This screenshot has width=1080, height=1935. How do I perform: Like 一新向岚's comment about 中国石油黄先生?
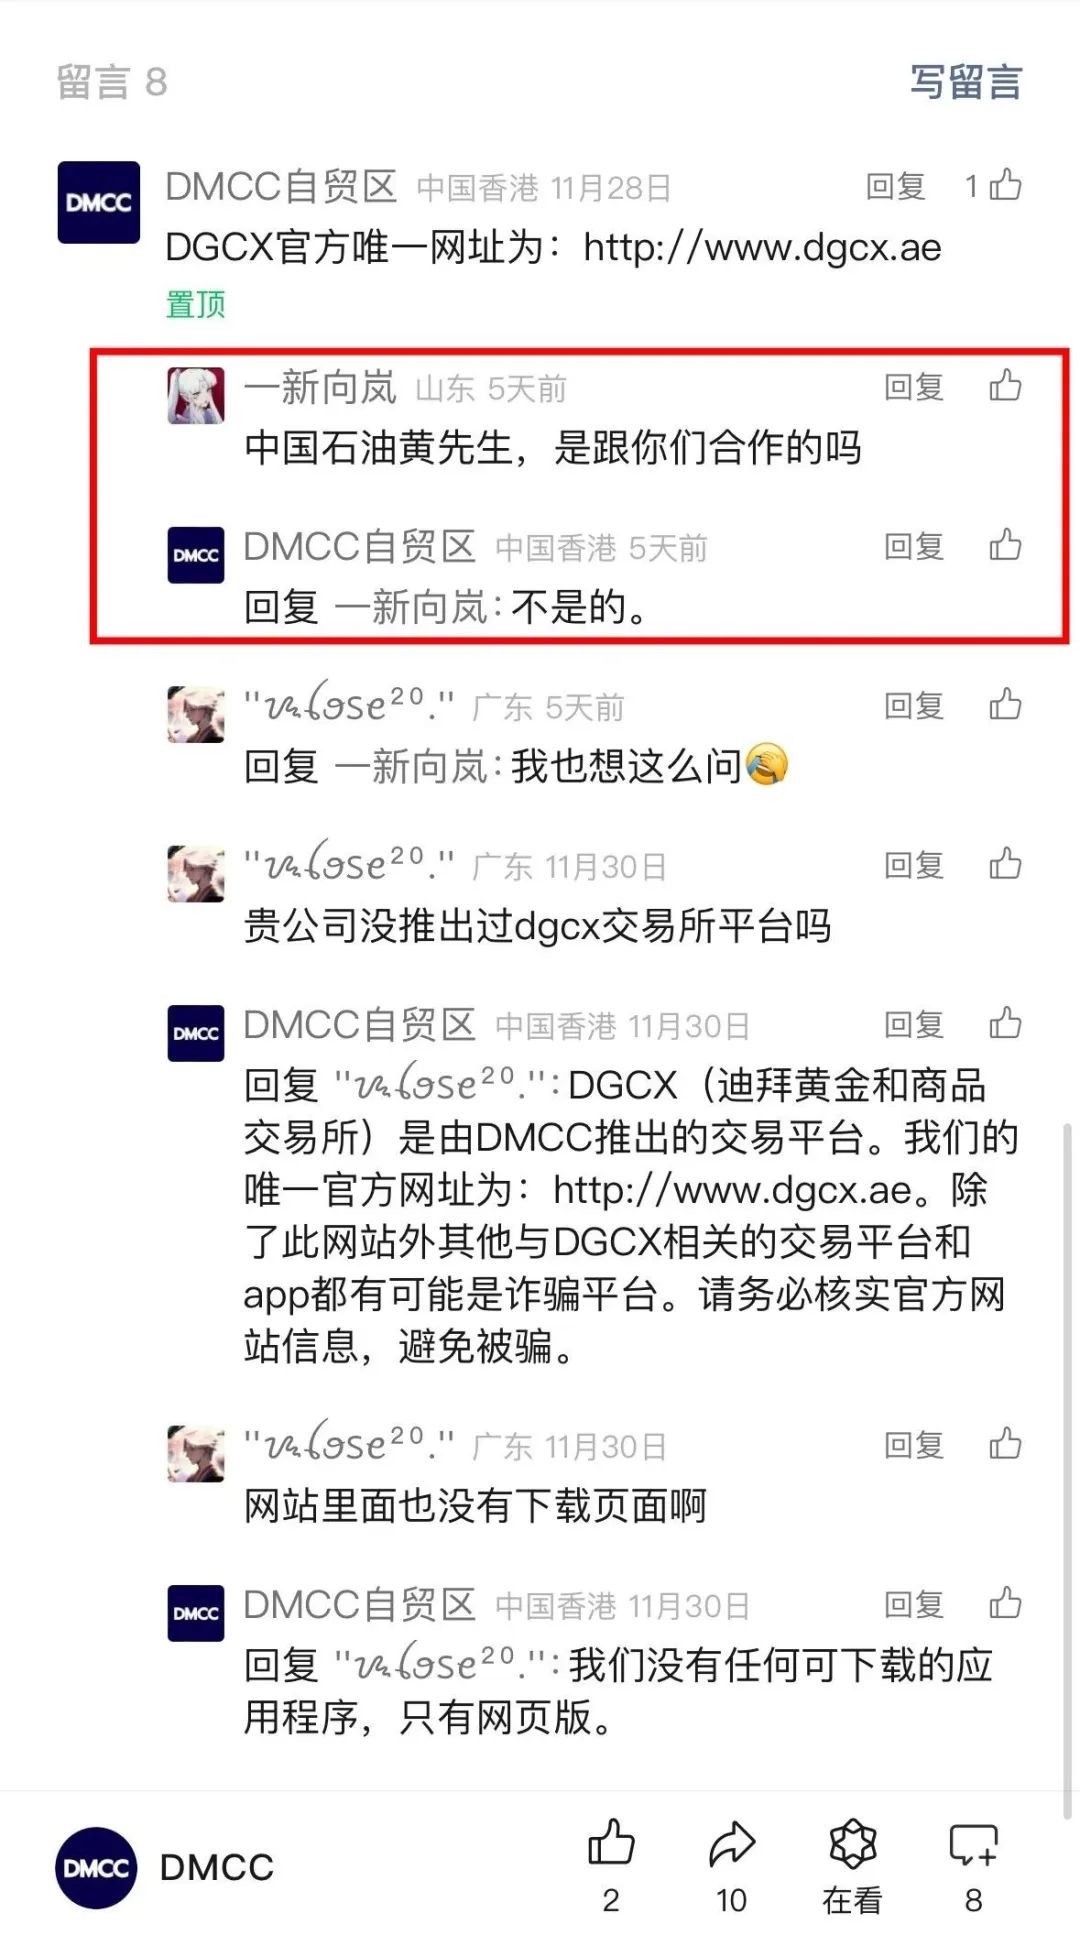(x=1005, y=385)
